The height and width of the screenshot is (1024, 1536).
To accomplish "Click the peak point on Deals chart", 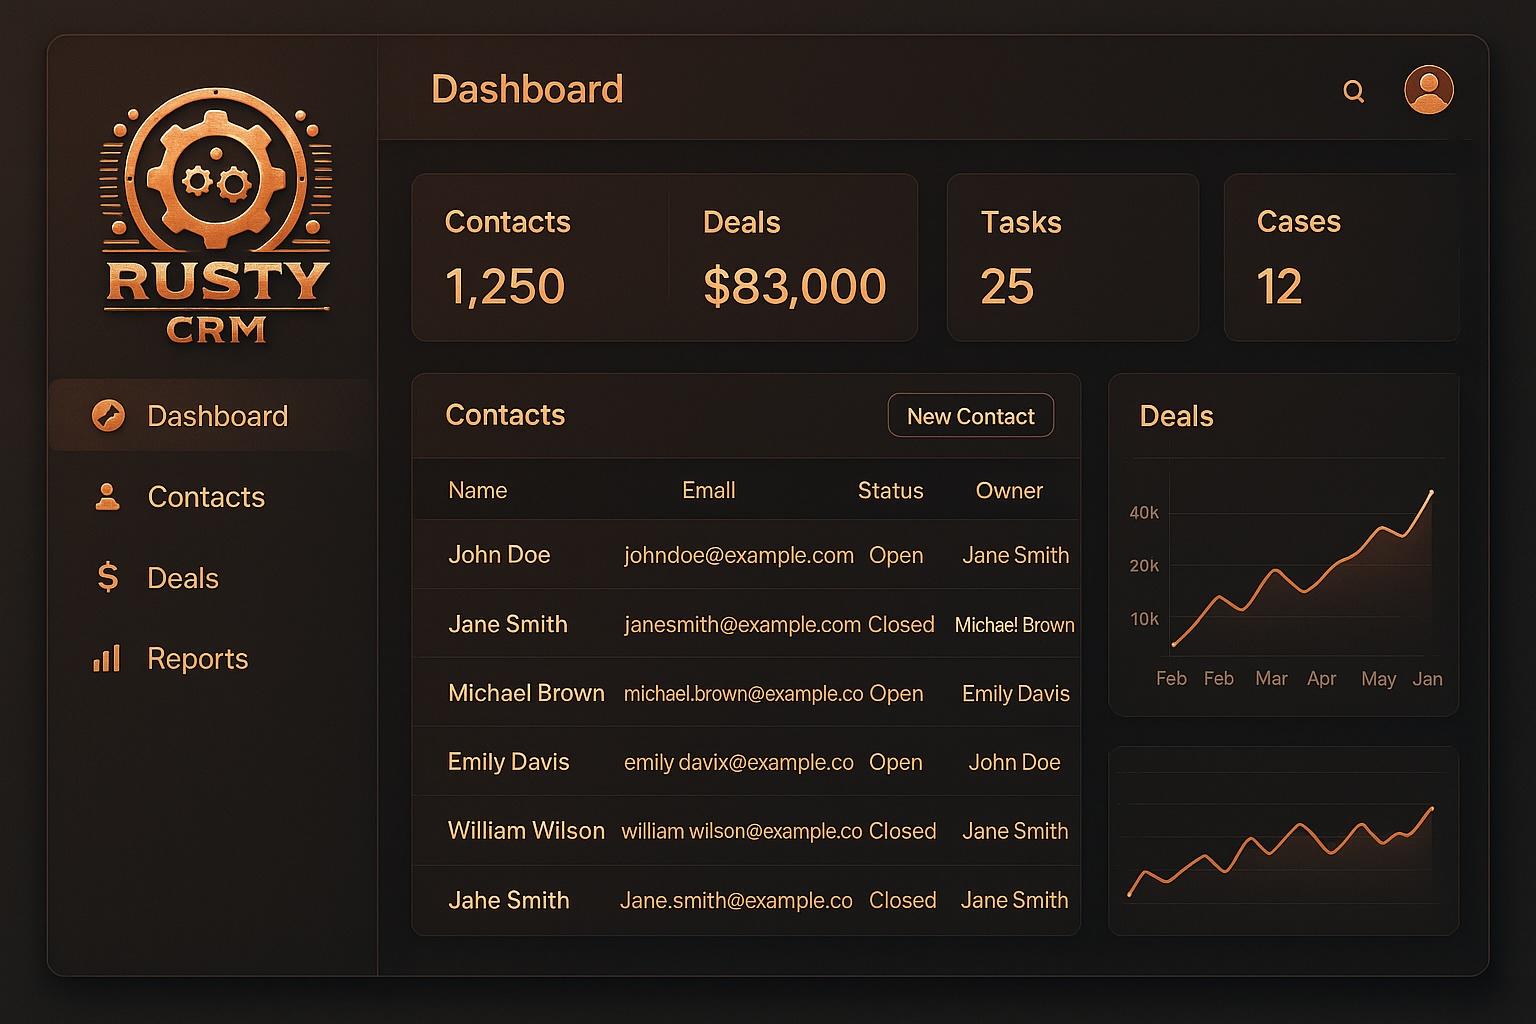I will [1431, 492].
